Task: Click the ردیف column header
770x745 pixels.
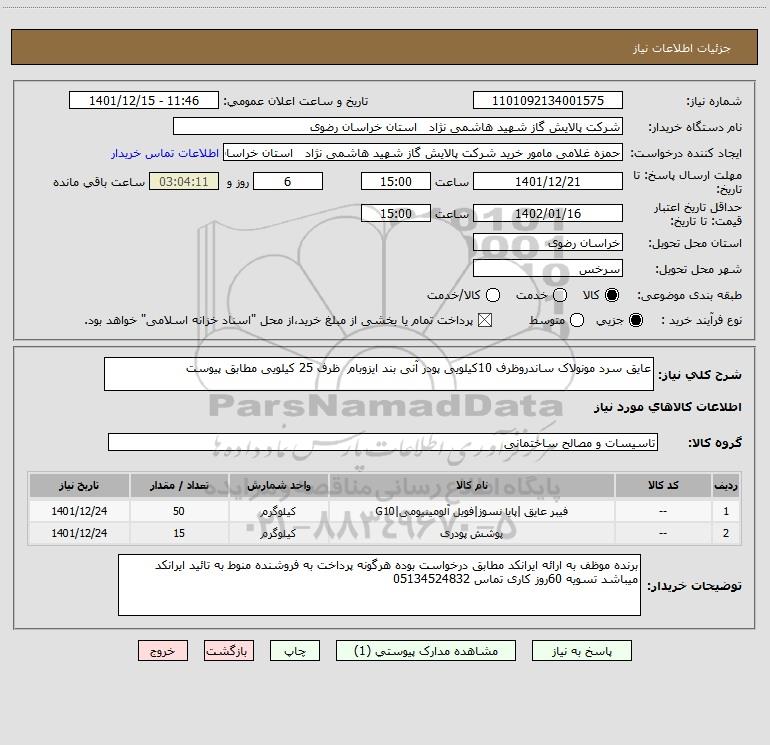Action: tap(726, 485)
